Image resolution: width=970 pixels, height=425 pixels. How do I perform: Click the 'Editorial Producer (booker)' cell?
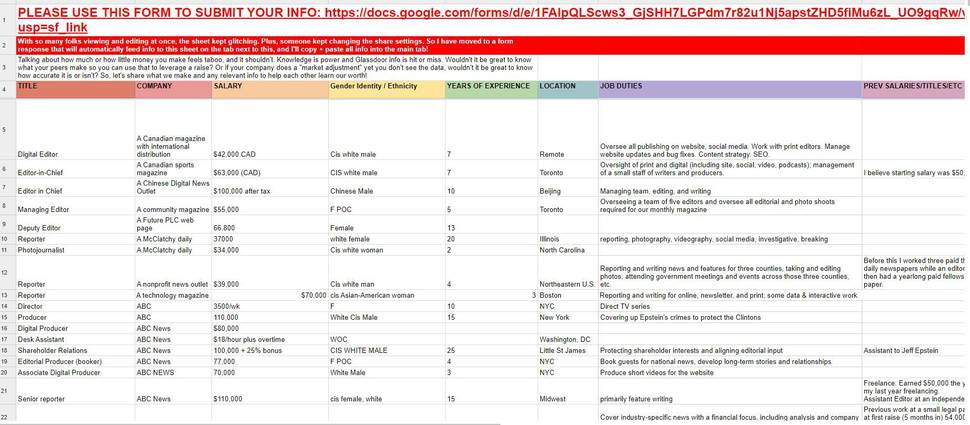(75, 362)
